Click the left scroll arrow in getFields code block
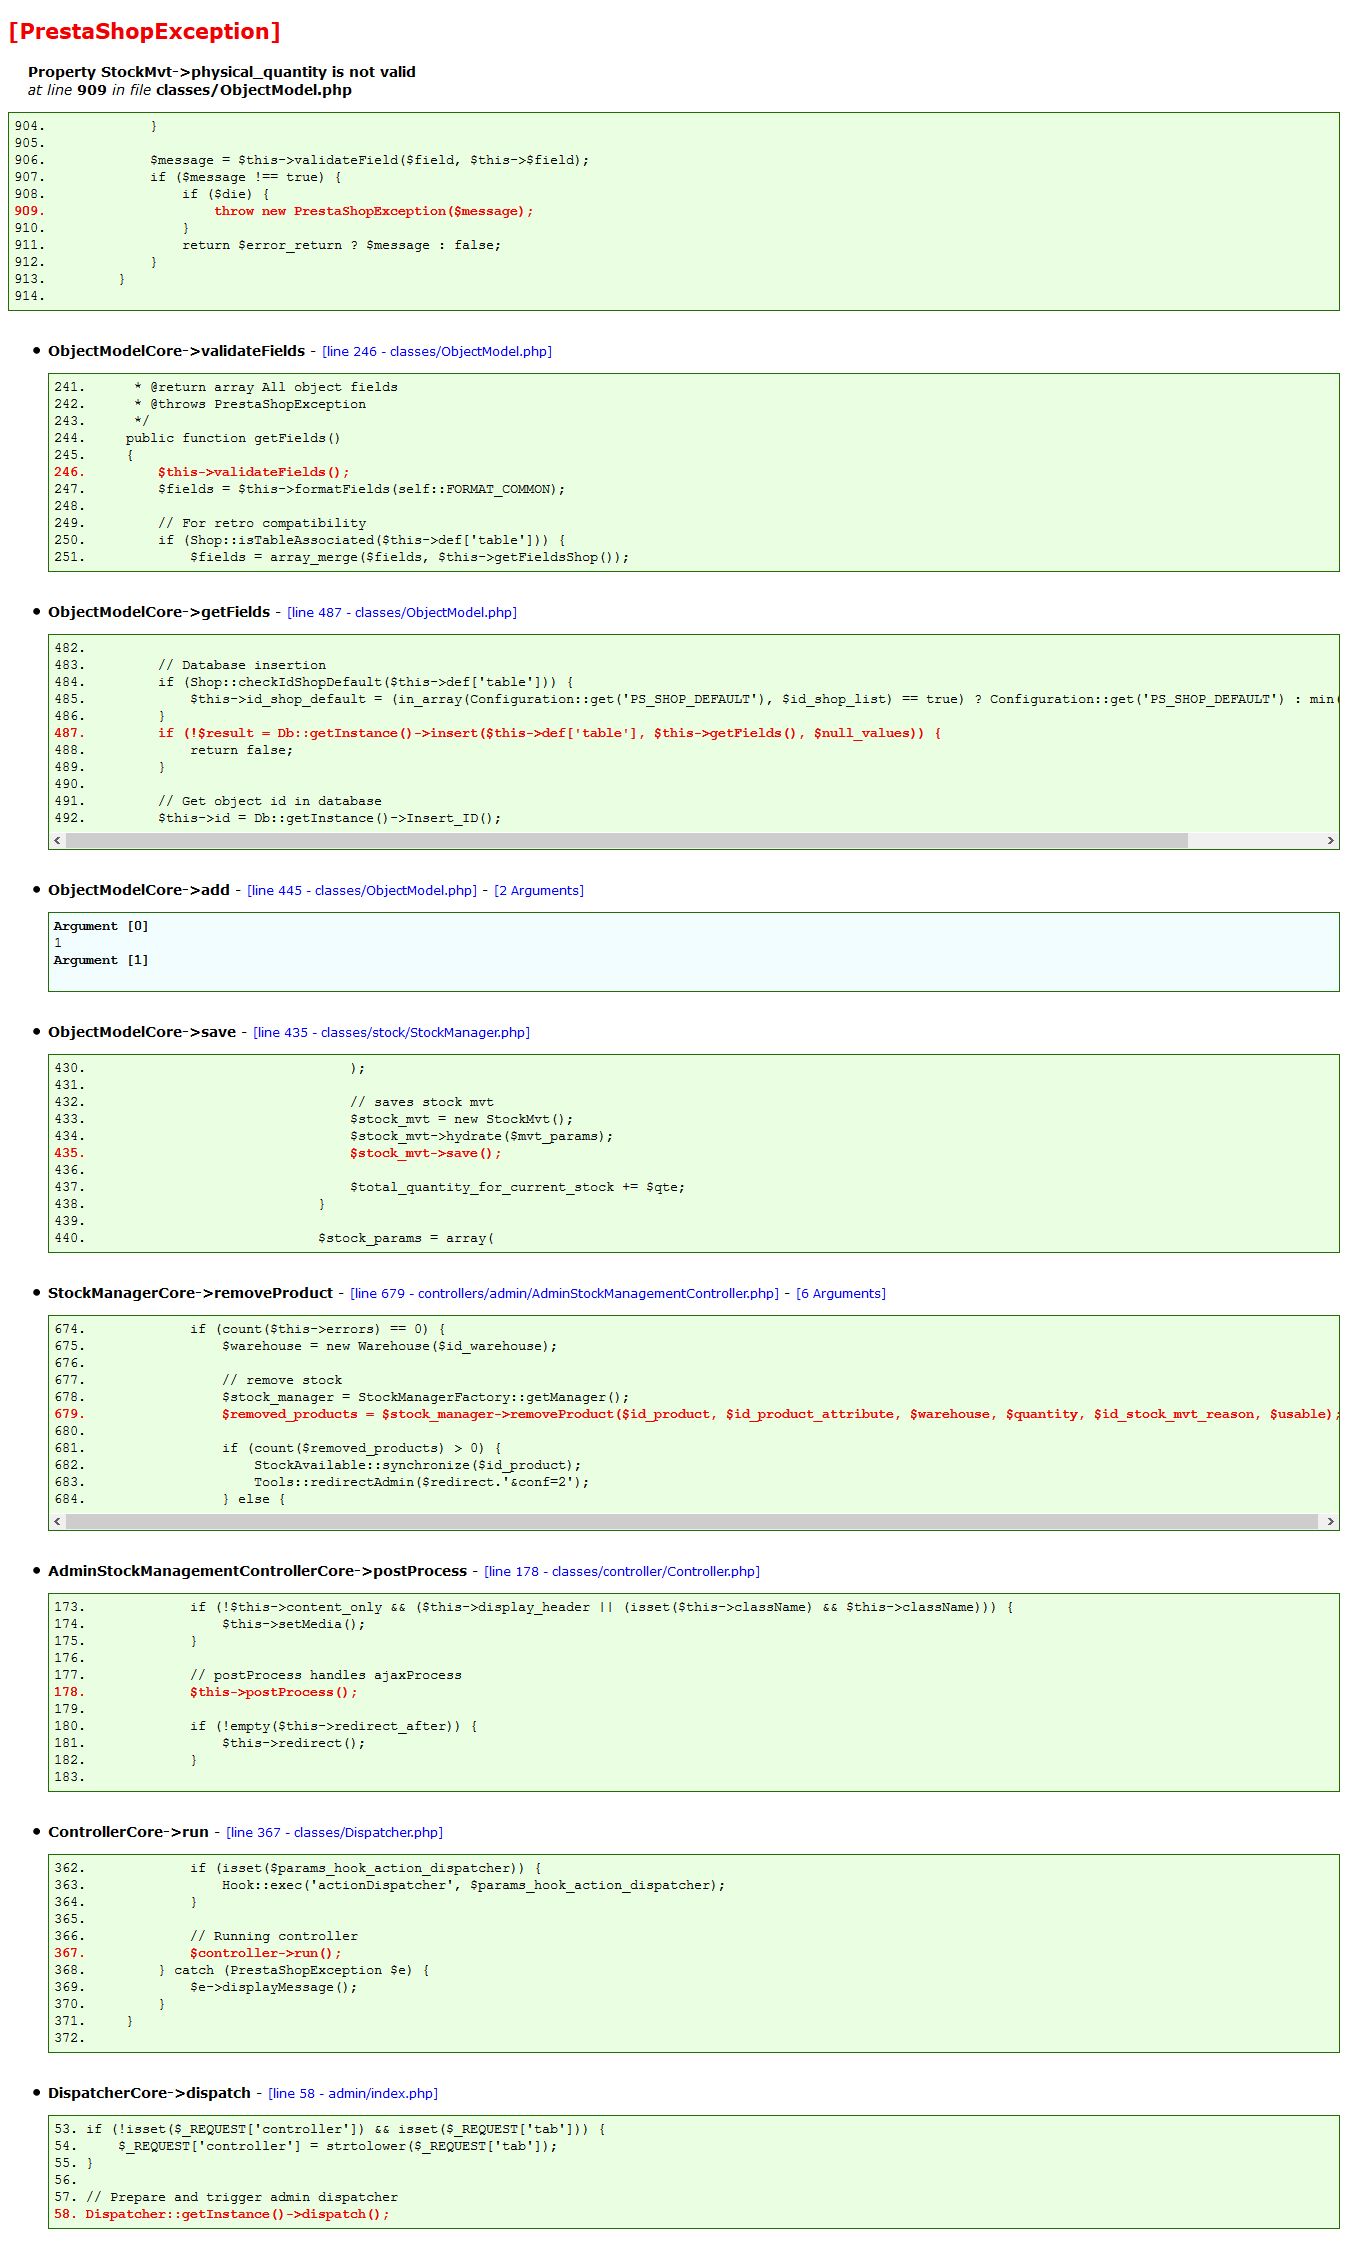Image resolution: width=1349 pixels, height=2259 pixels. pos(57,841)
